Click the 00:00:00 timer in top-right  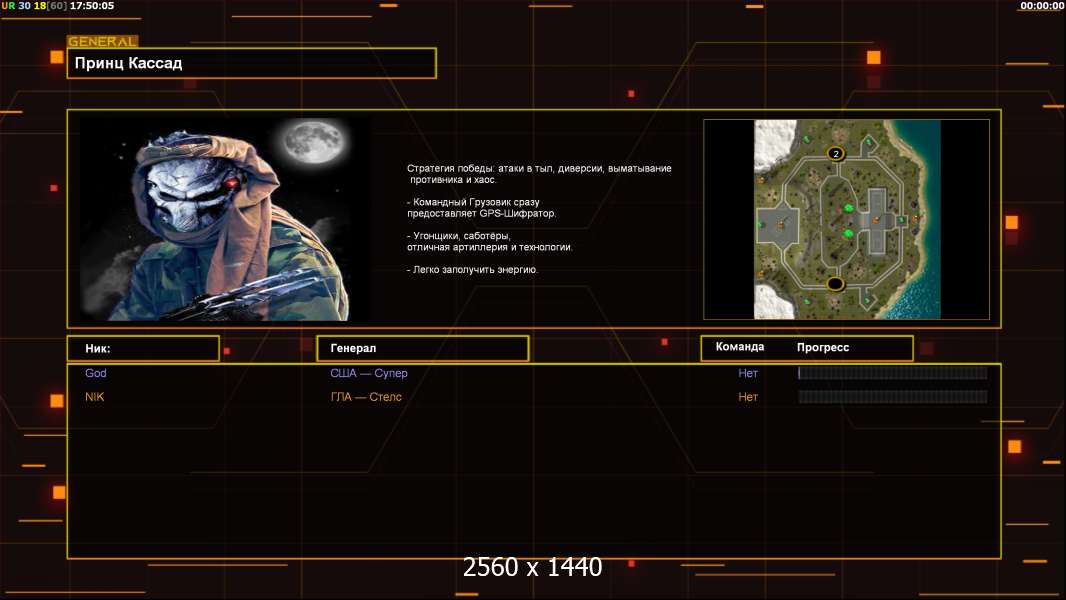(x=1041, y=6)
